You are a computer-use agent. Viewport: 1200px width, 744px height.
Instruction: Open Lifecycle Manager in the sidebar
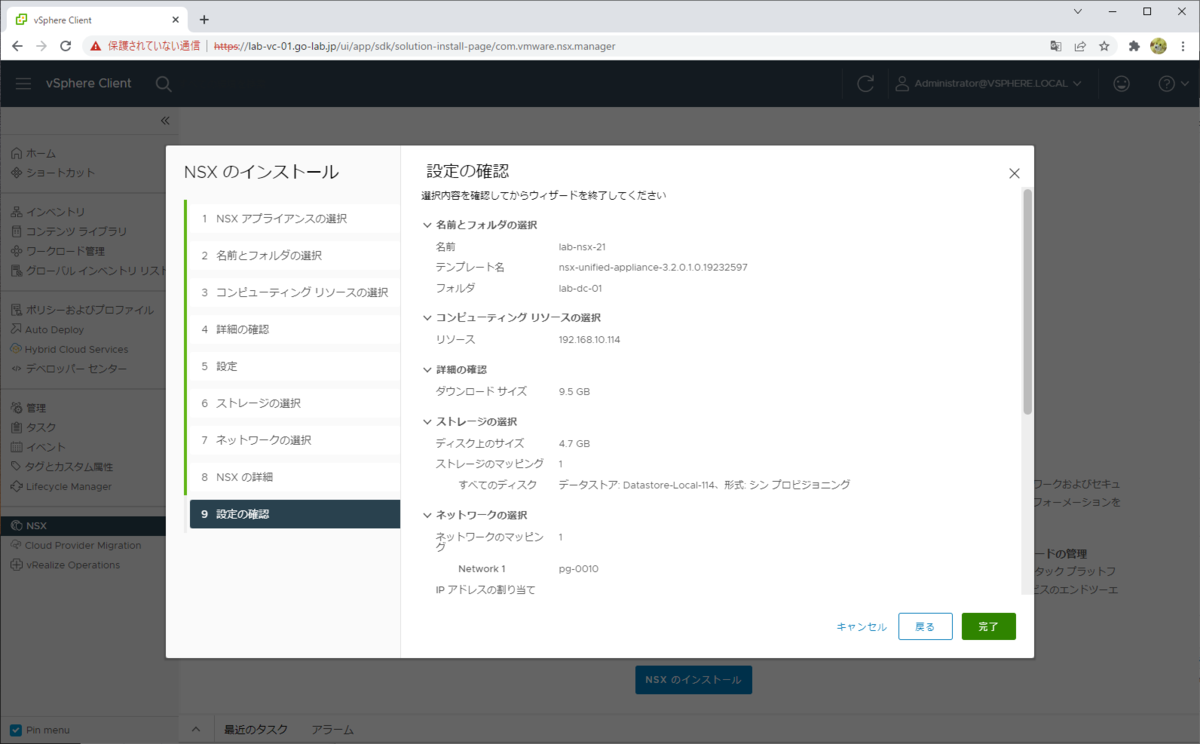[61, 487]
